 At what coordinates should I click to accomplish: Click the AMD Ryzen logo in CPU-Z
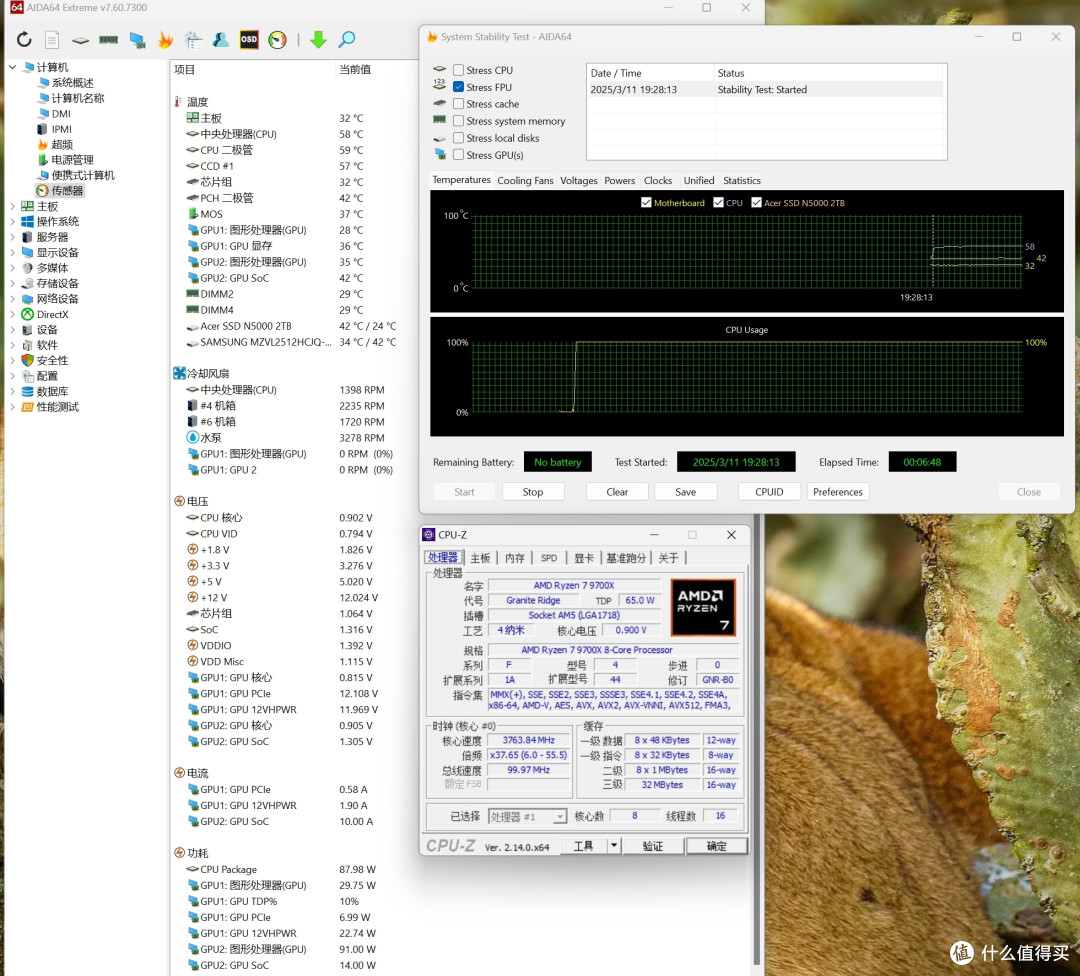(x=703, y=607)
